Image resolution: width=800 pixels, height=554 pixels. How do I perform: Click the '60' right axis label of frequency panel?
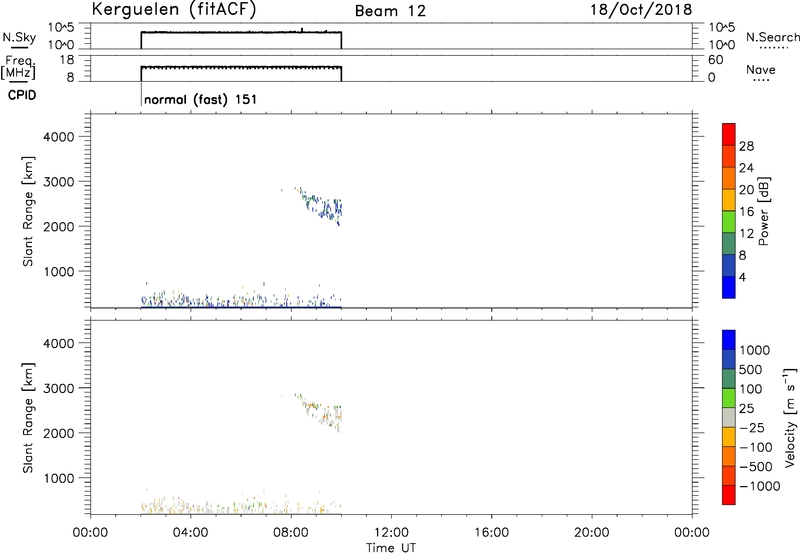pos(715,60)
